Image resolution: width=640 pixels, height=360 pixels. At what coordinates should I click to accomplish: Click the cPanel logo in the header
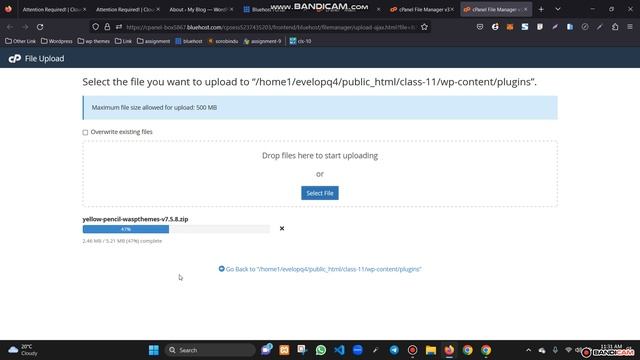click(x=15, y=59)
